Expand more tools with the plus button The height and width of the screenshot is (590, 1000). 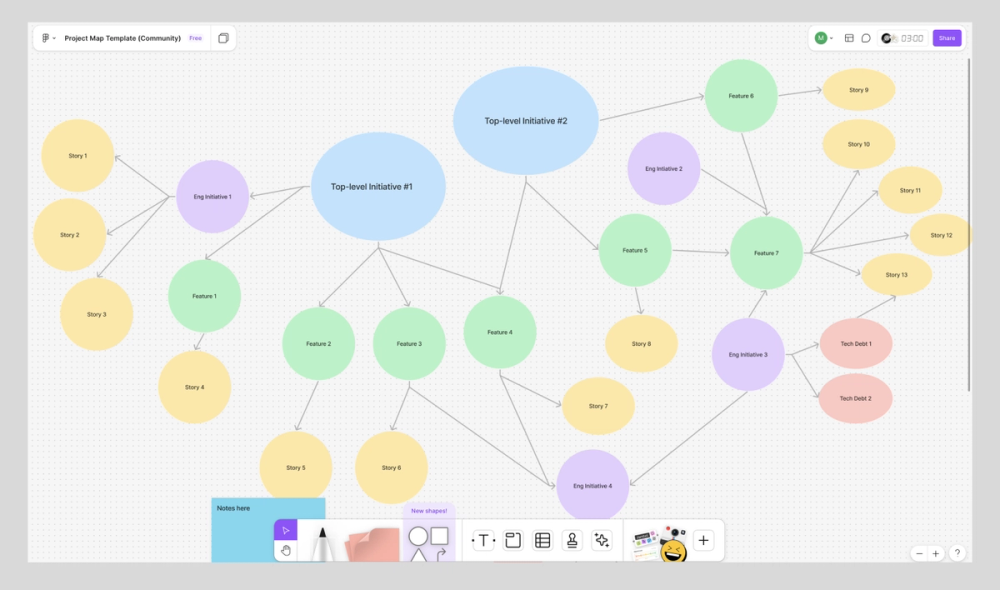coord(703,540)
